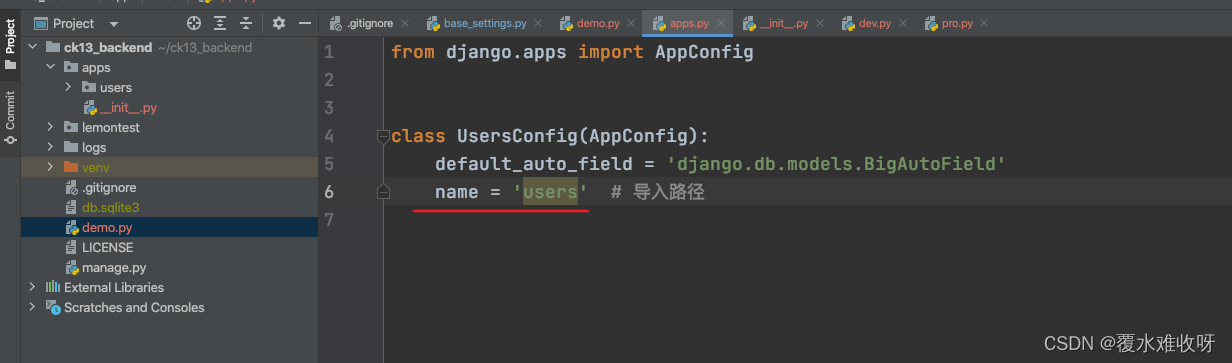Collapse the apps folder arrow
Image resolution: width=1232 pixels, height=363 pixels.
(51, 67)
